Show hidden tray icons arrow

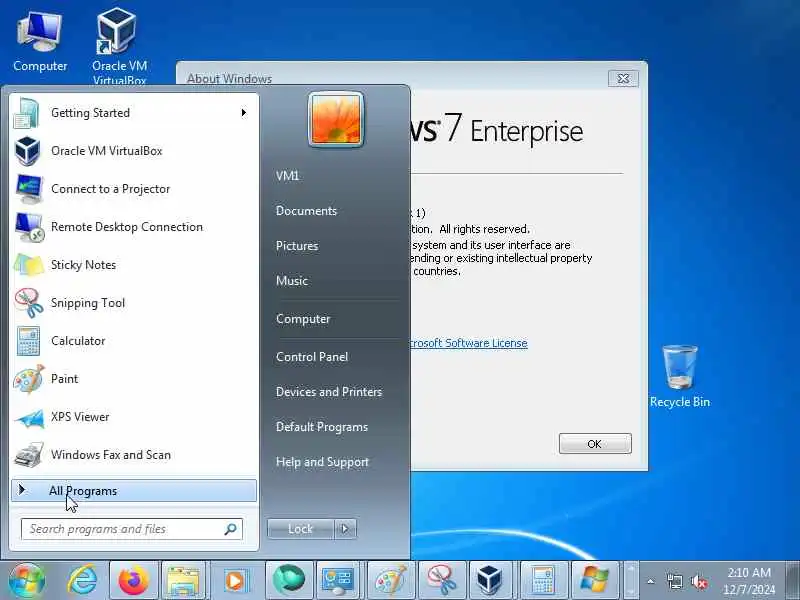coord(651,581)
